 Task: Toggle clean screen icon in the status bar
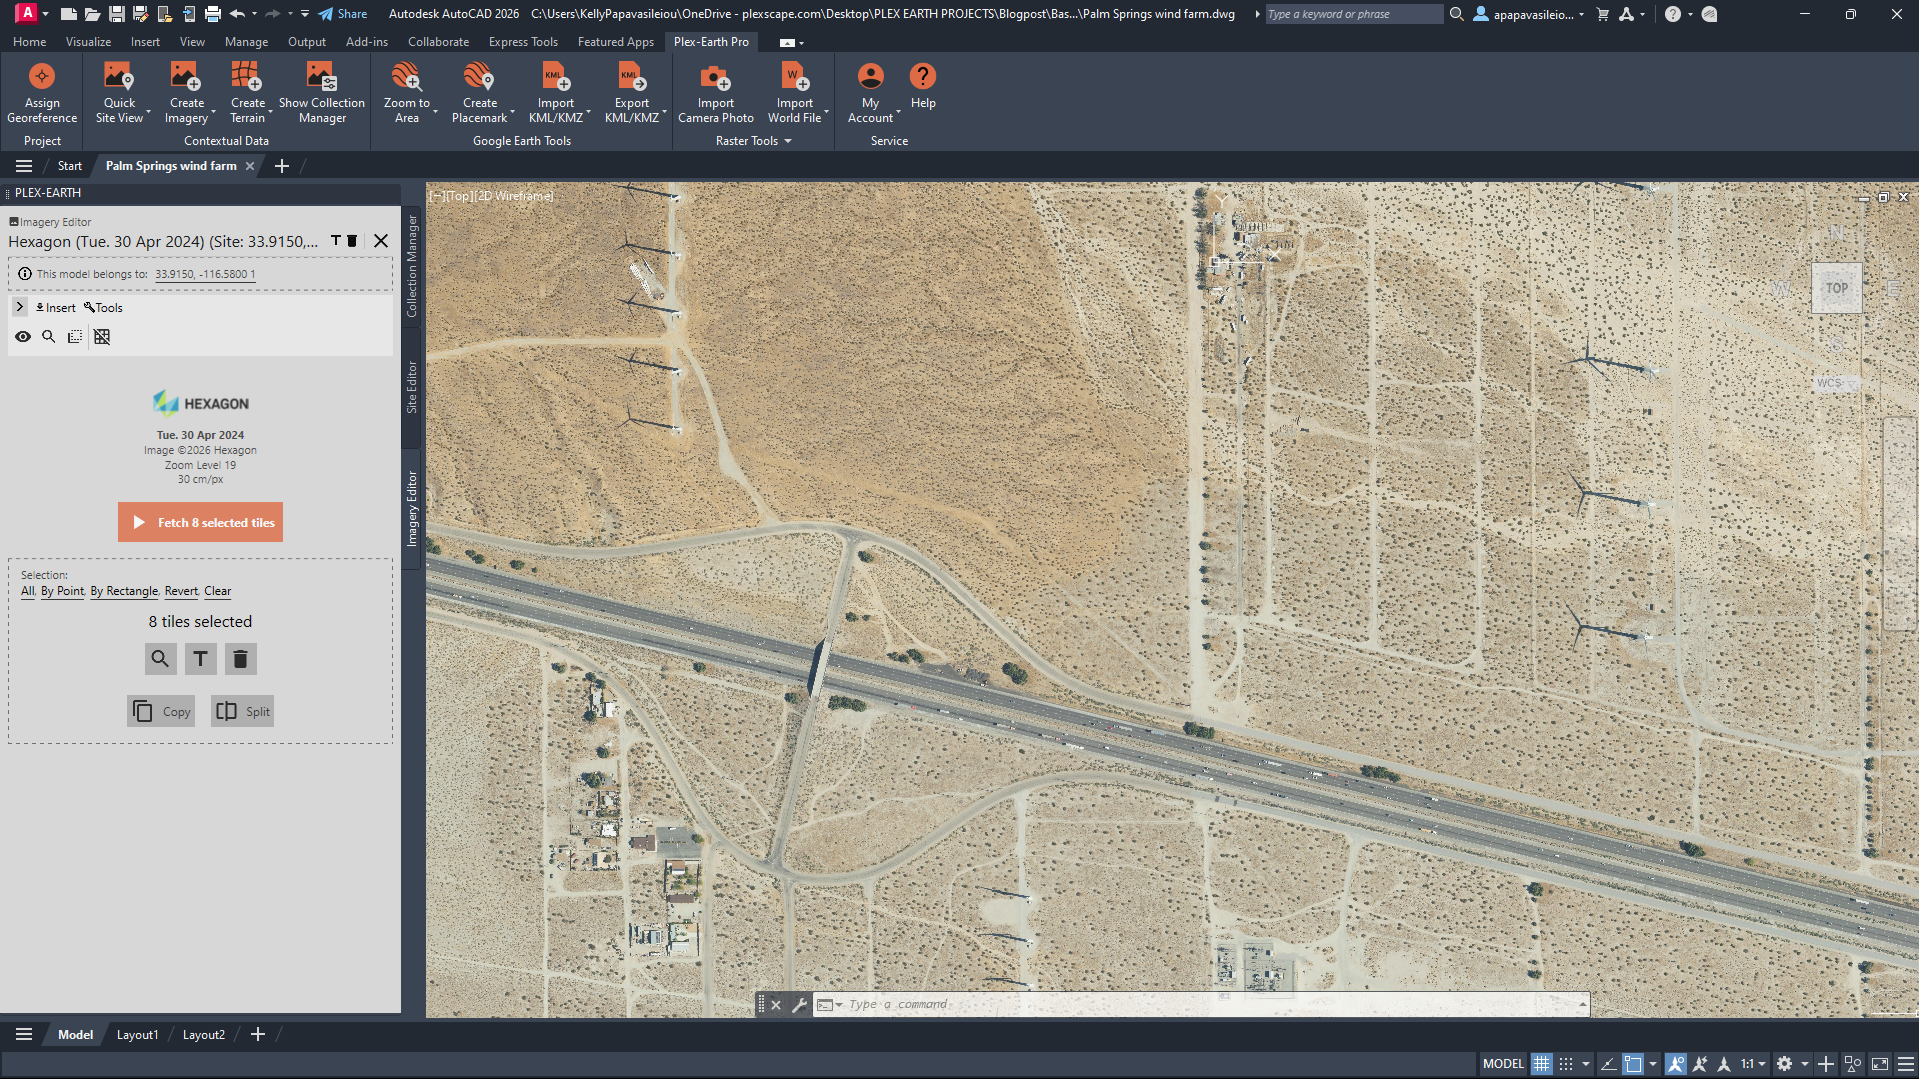[1880, 1064]
